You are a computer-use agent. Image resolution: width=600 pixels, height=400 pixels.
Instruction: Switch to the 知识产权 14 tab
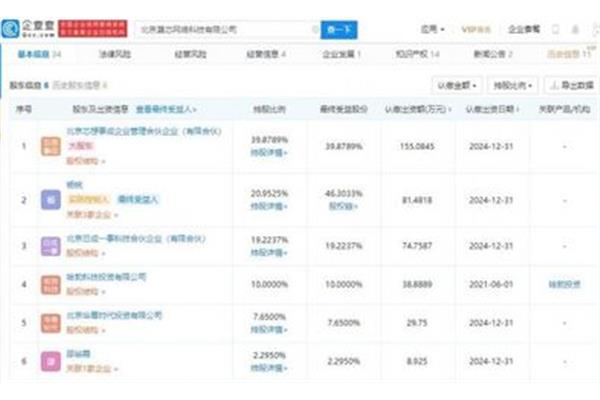click(x=417, y=54)
